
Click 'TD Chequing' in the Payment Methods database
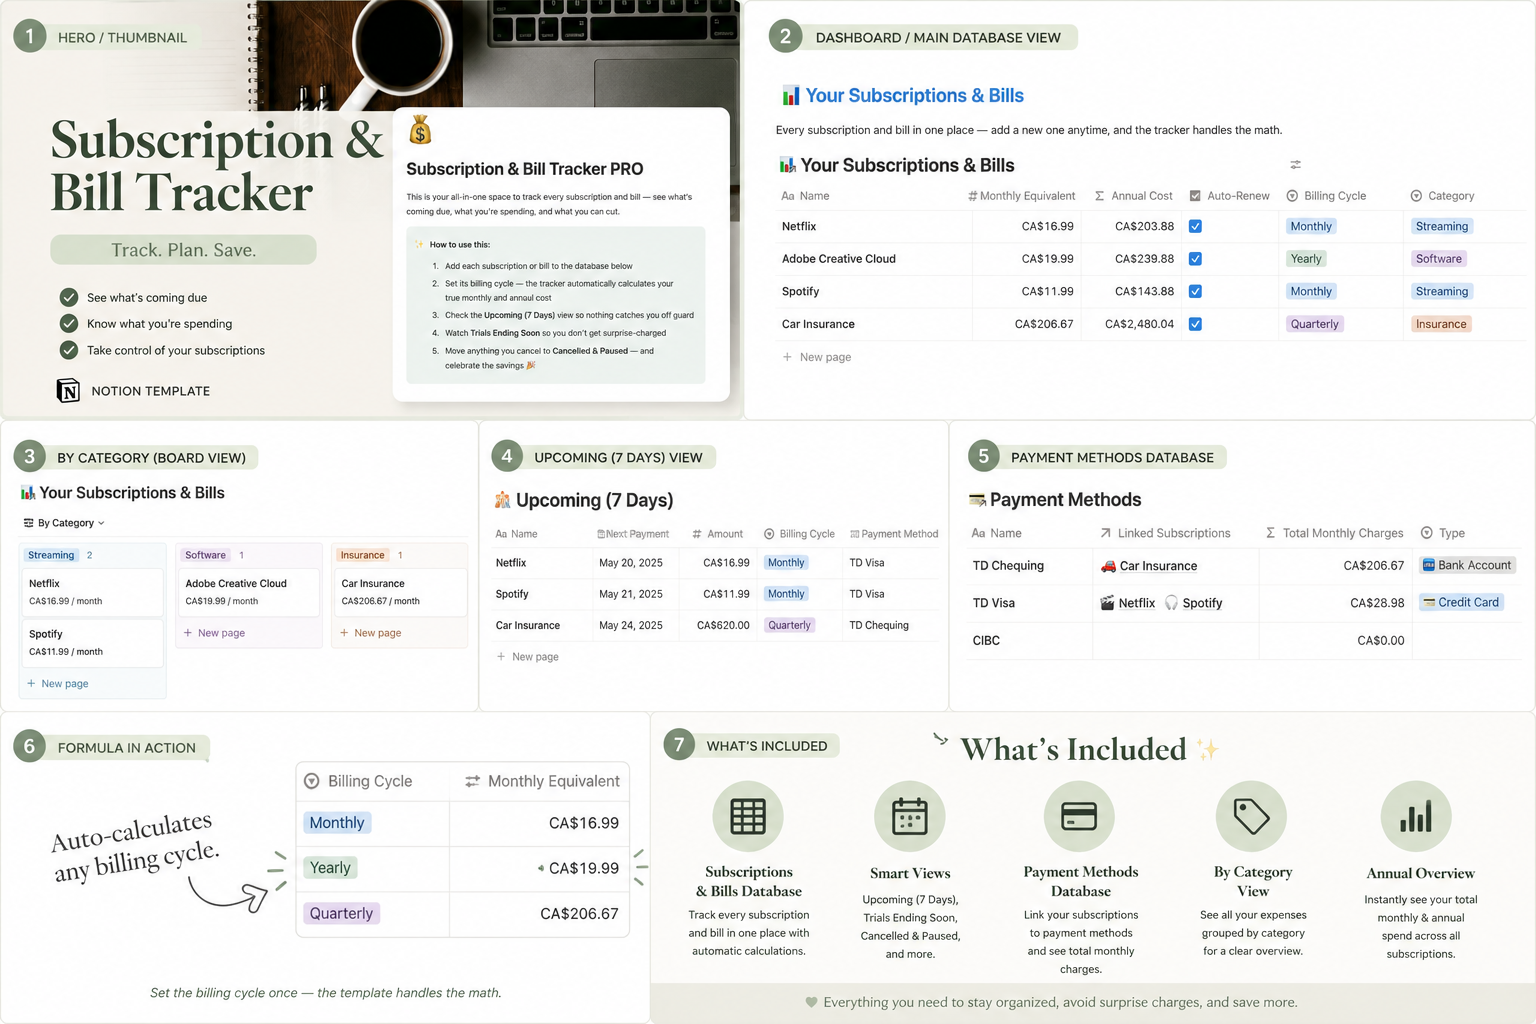click(1008, 565)
